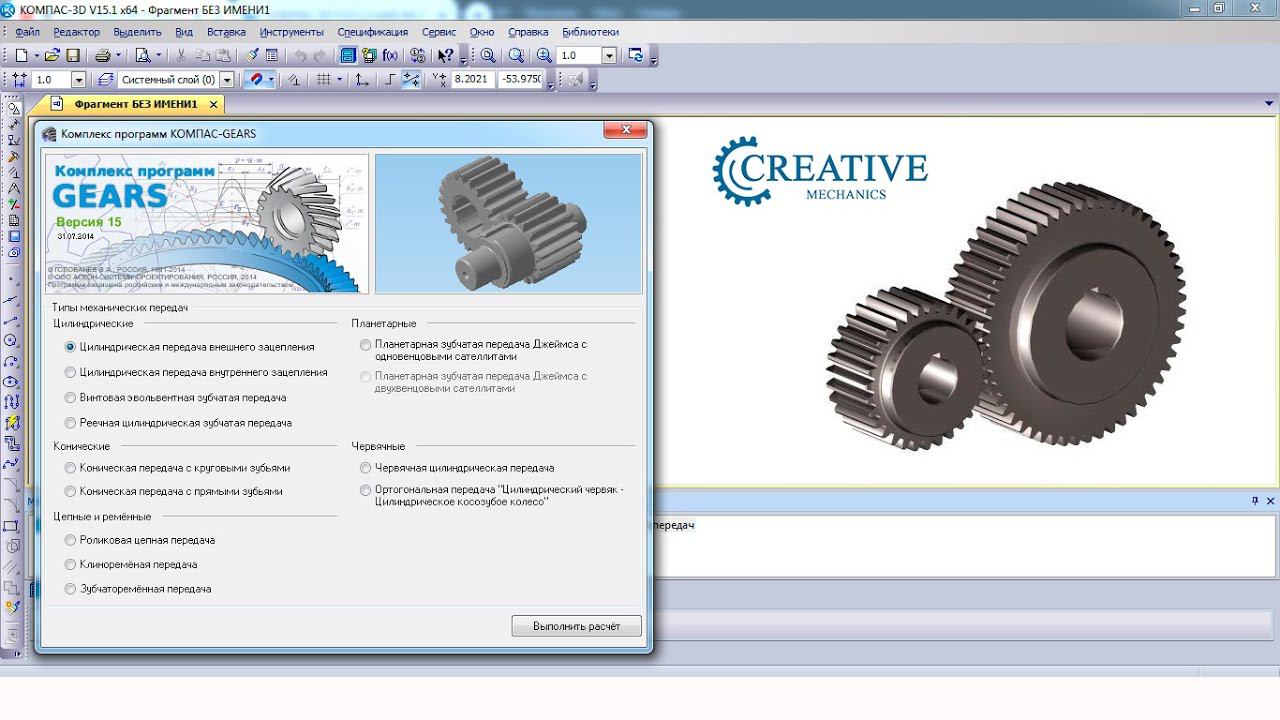The width and height of the screenshot is (1280, 720).
Task: Click the layers manager icon
Action: (105, 80)
